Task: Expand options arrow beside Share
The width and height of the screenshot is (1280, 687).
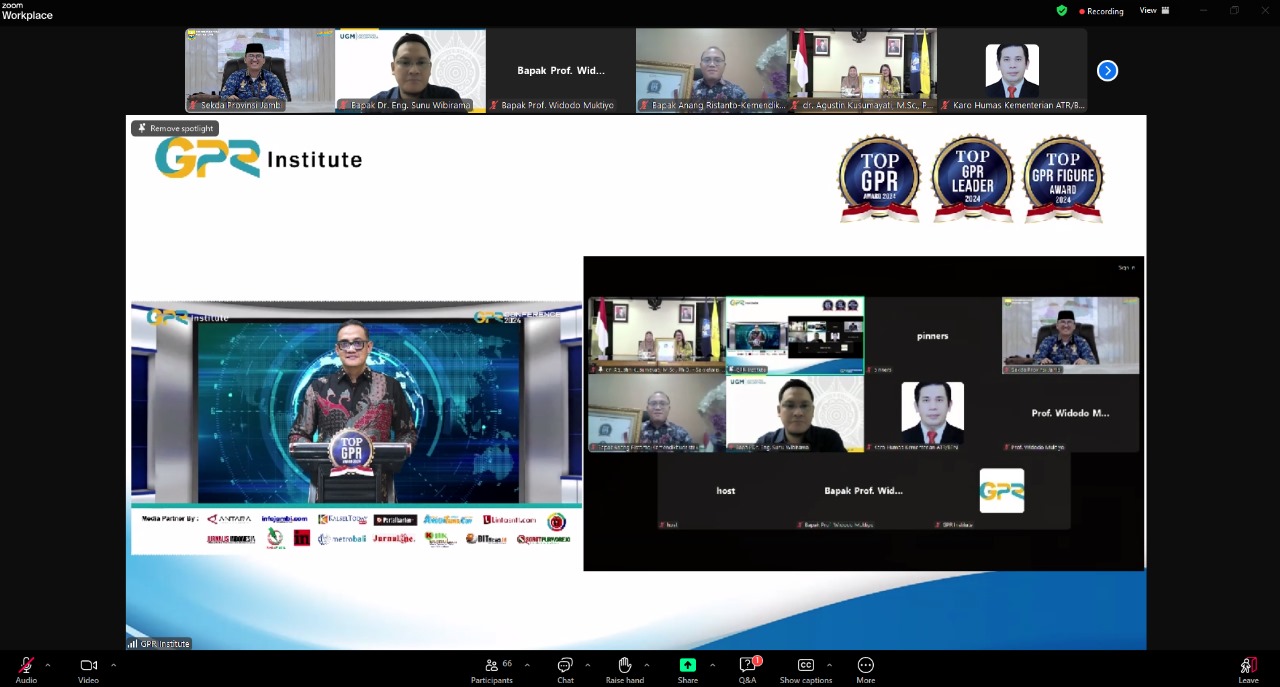Action: pyautogui.click(x=712, y=665)
